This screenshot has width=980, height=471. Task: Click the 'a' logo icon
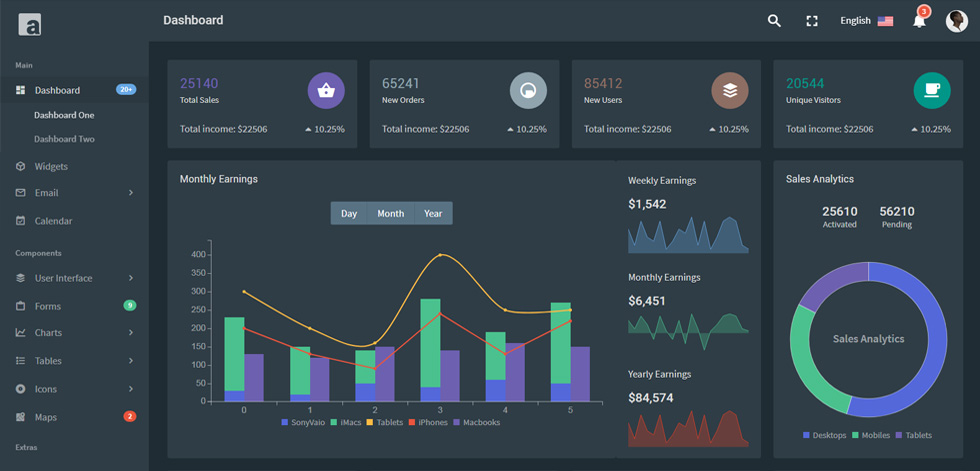(x=29, y=24)
